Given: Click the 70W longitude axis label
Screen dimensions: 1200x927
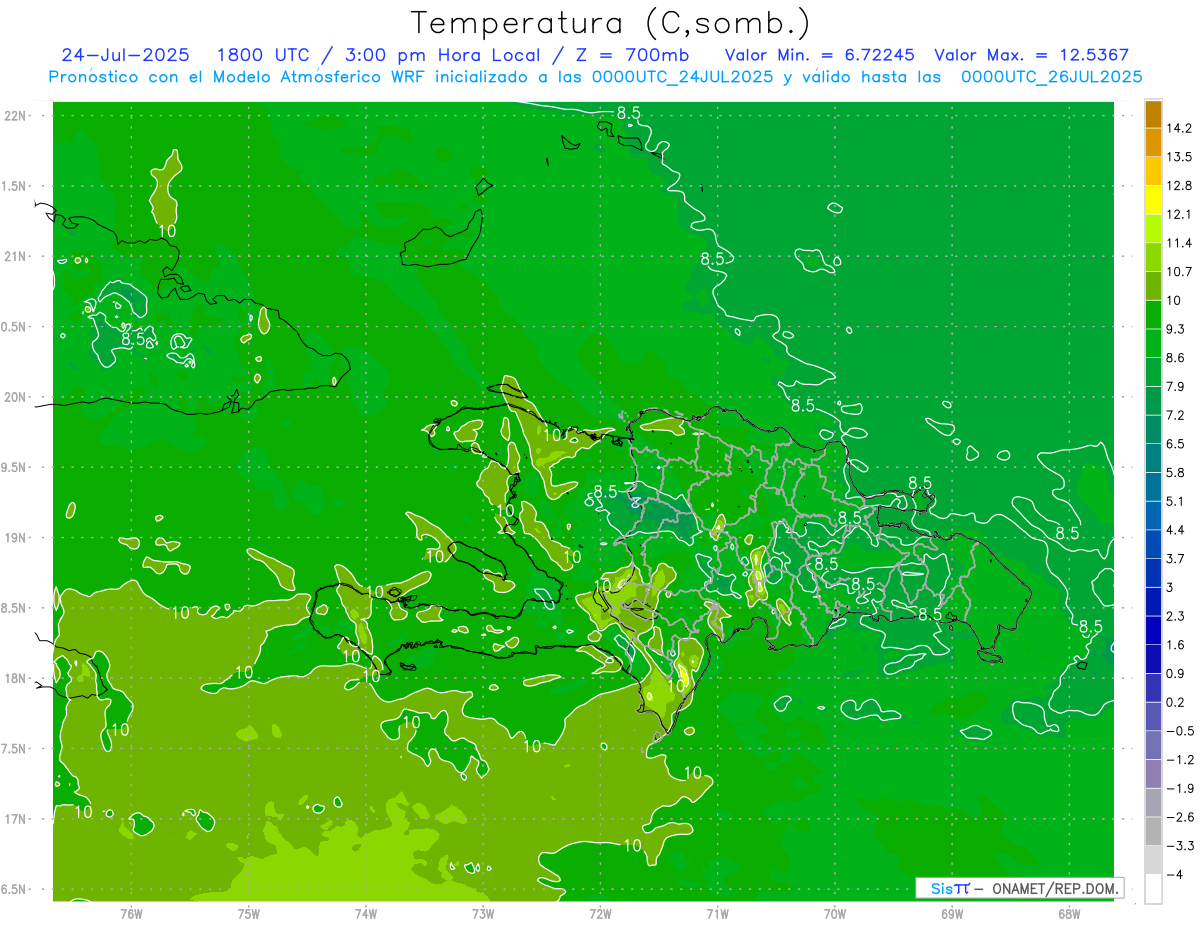Looking at the screenshot, I should pos(835,914).
